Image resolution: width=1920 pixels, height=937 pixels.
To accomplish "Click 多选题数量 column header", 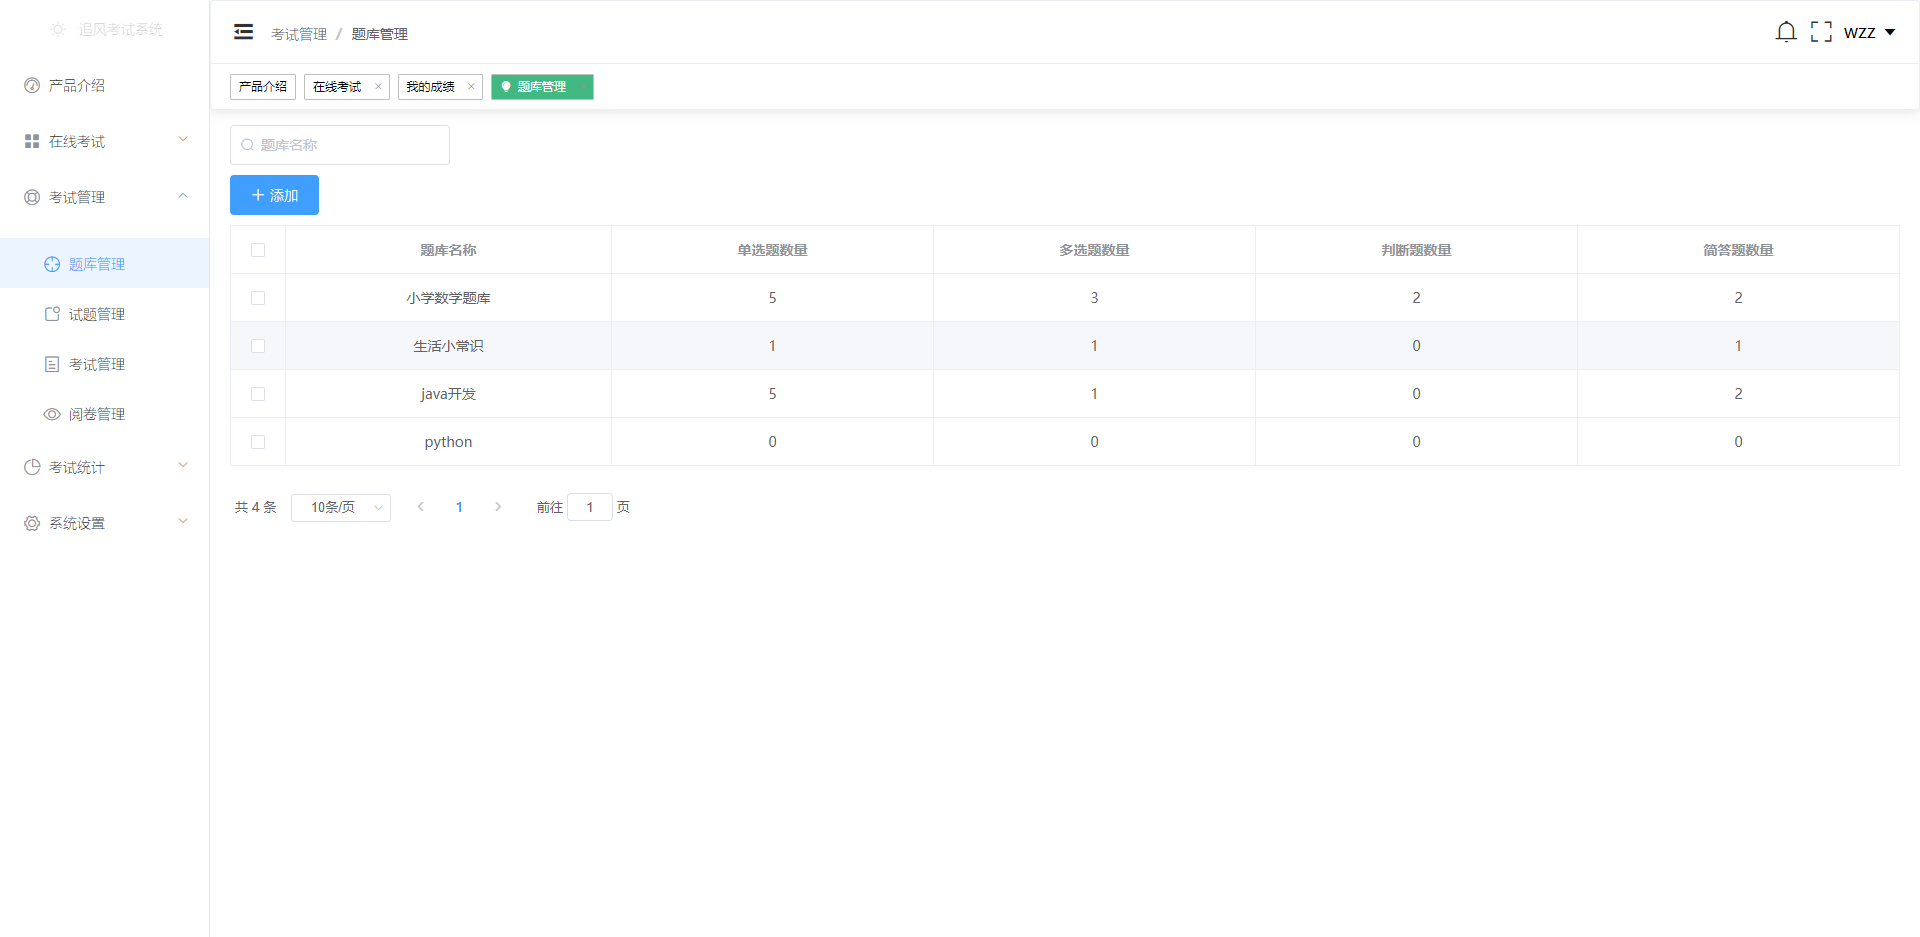I will [x=1094, y=250].
